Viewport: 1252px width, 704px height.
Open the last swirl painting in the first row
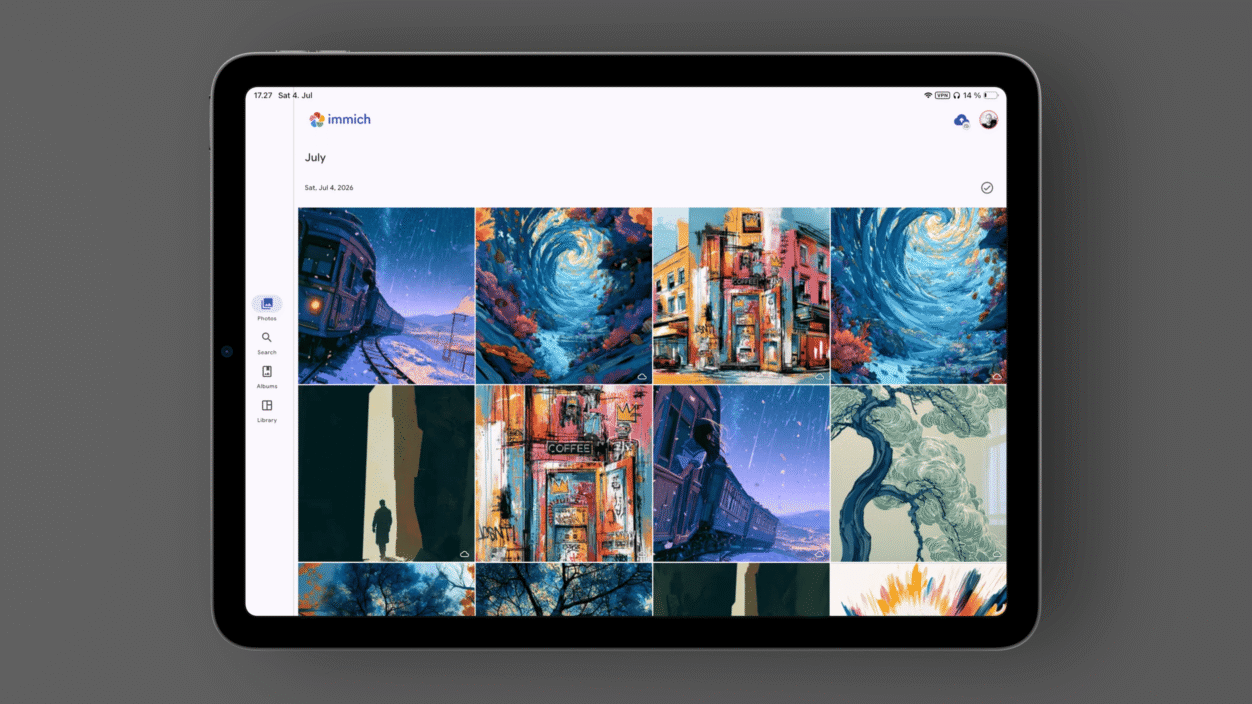919,296
